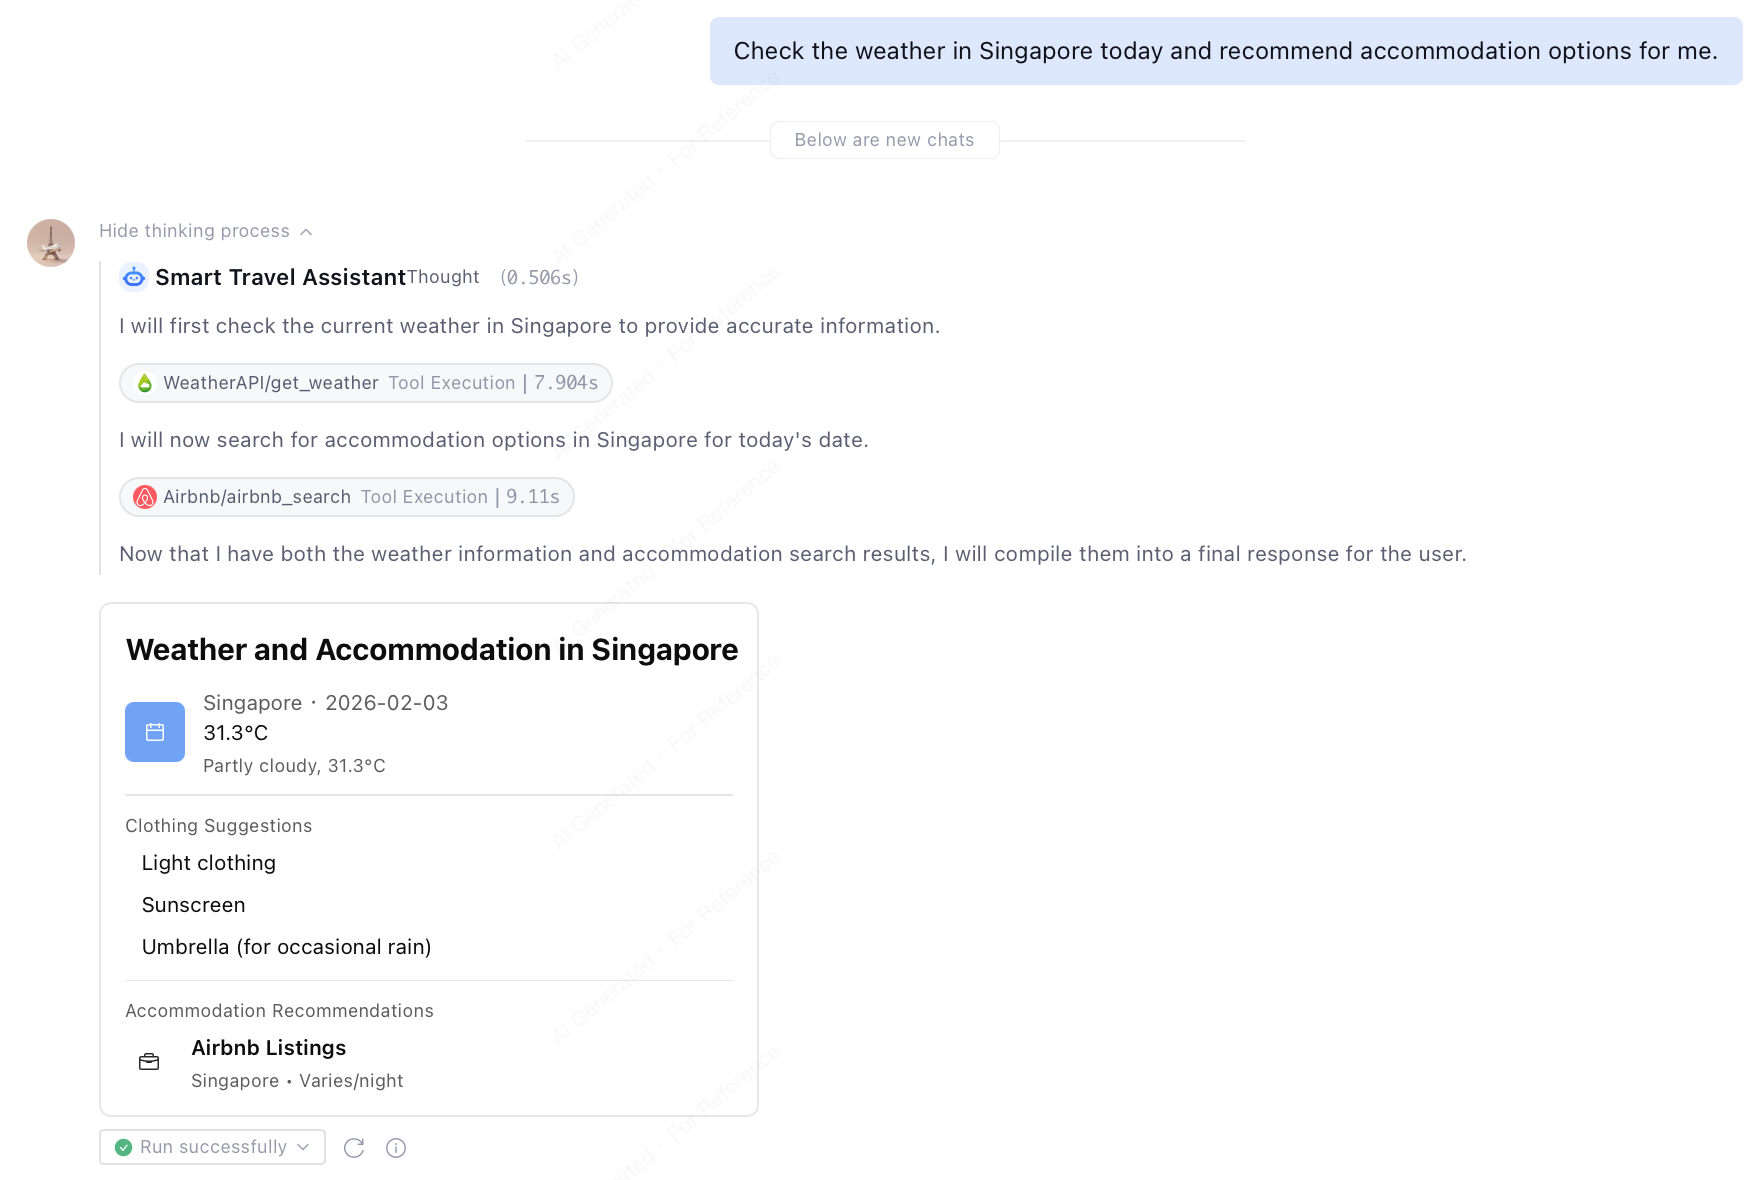The image size is (1760, 1180).
Task: Click the Eiffel Tower user avatar
Action: click(x=51, y=243)
